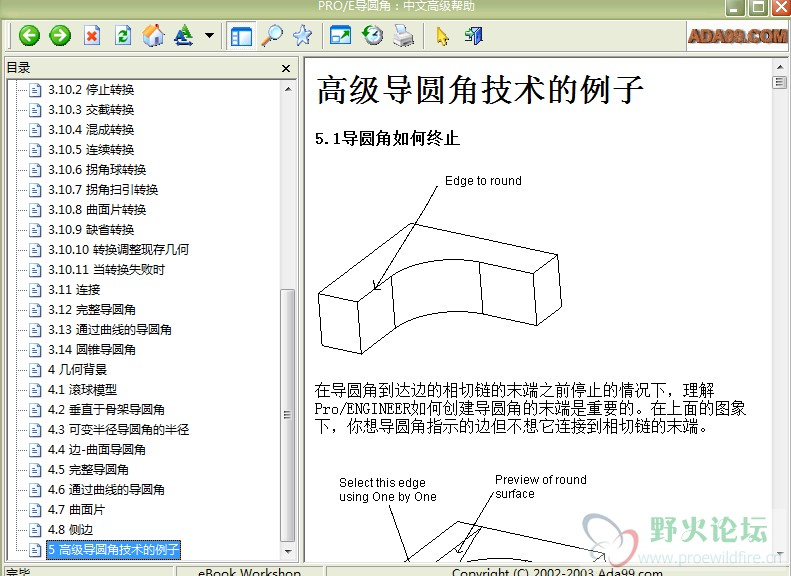Open topic 3.10.2 停止转换

91,90
